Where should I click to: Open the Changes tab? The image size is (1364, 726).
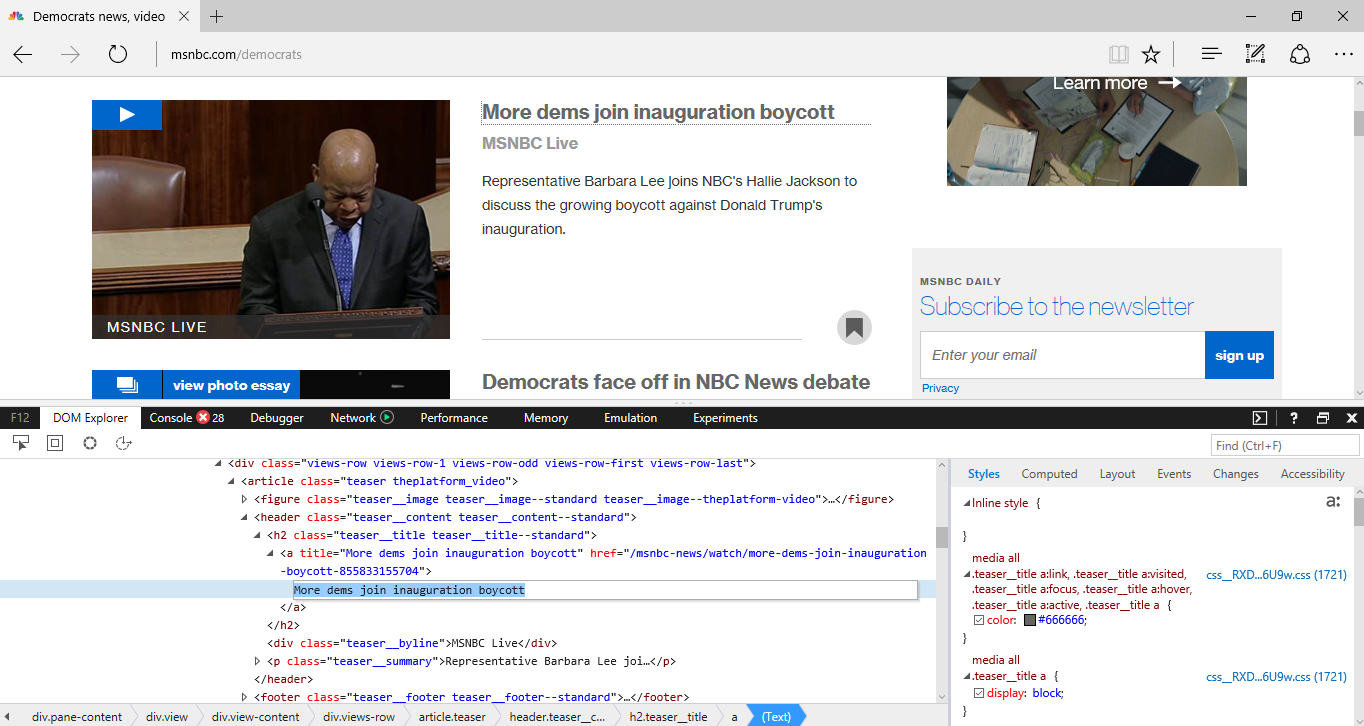click(x=1236, y=474)
